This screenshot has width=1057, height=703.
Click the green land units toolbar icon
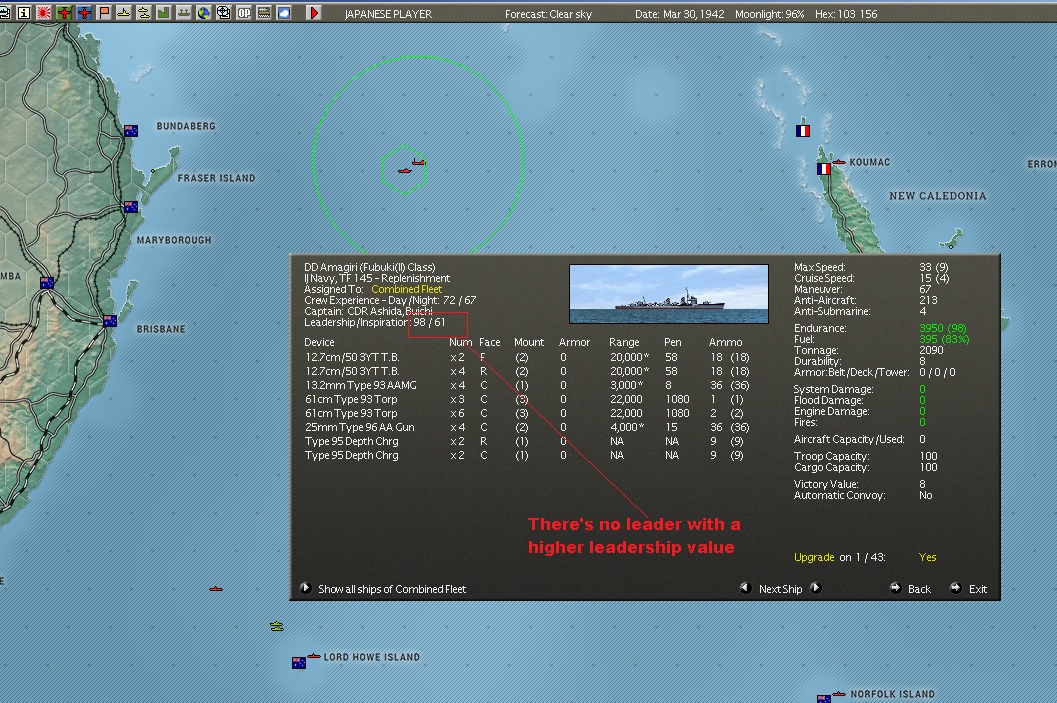(164, 12)
